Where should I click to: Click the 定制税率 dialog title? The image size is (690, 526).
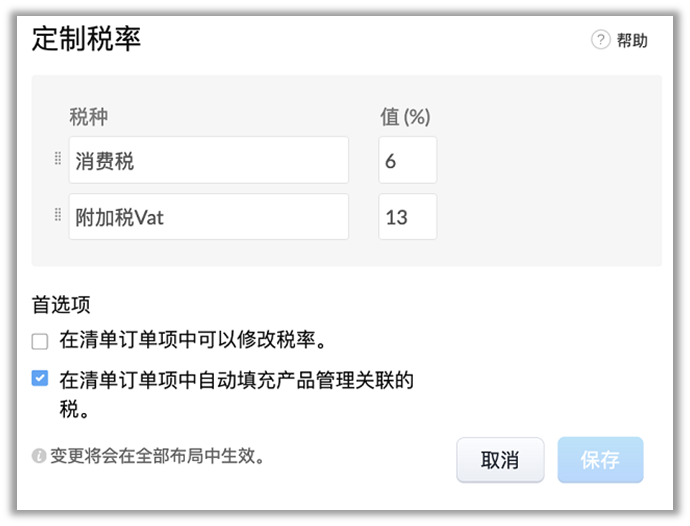pyautogui.click(x=87, y=39)
